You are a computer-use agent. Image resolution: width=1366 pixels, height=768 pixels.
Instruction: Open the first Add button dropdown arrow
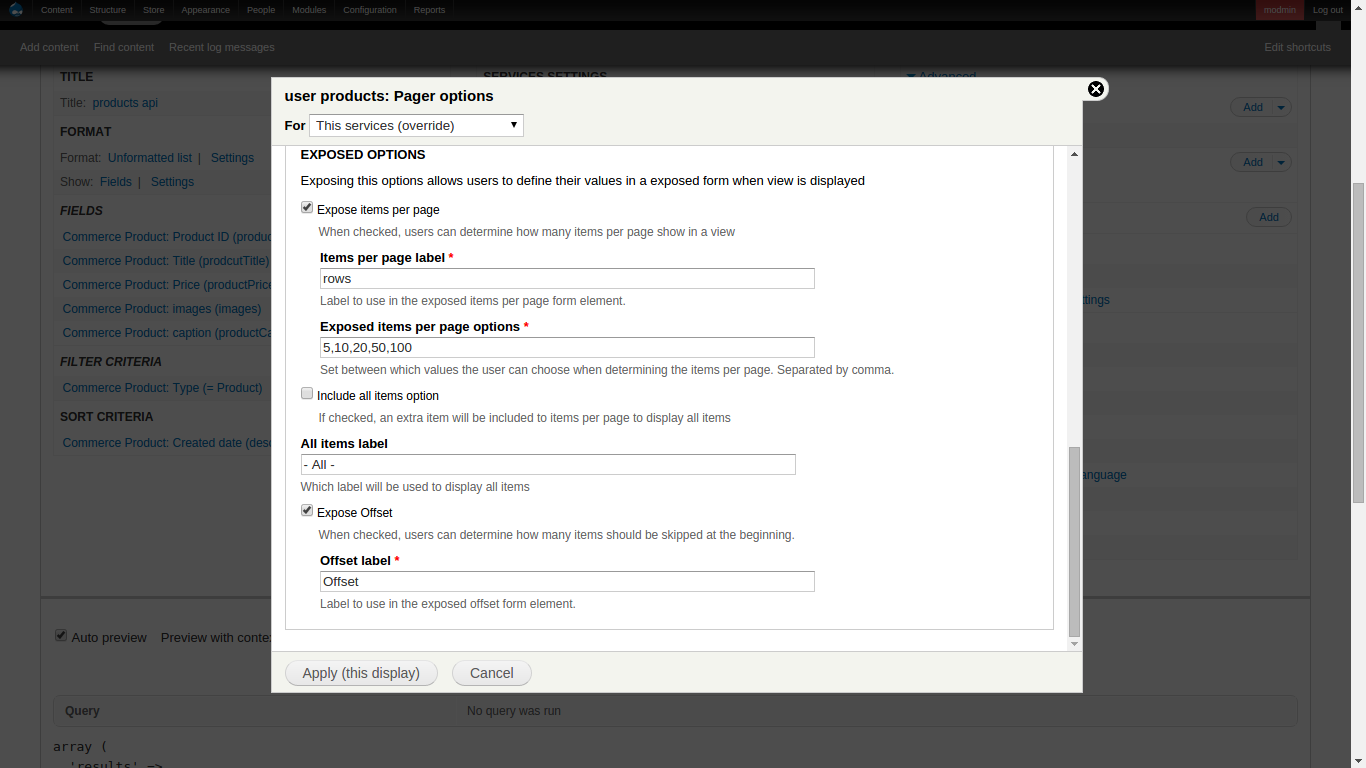pyautogui.click(x=1282, y=107)
